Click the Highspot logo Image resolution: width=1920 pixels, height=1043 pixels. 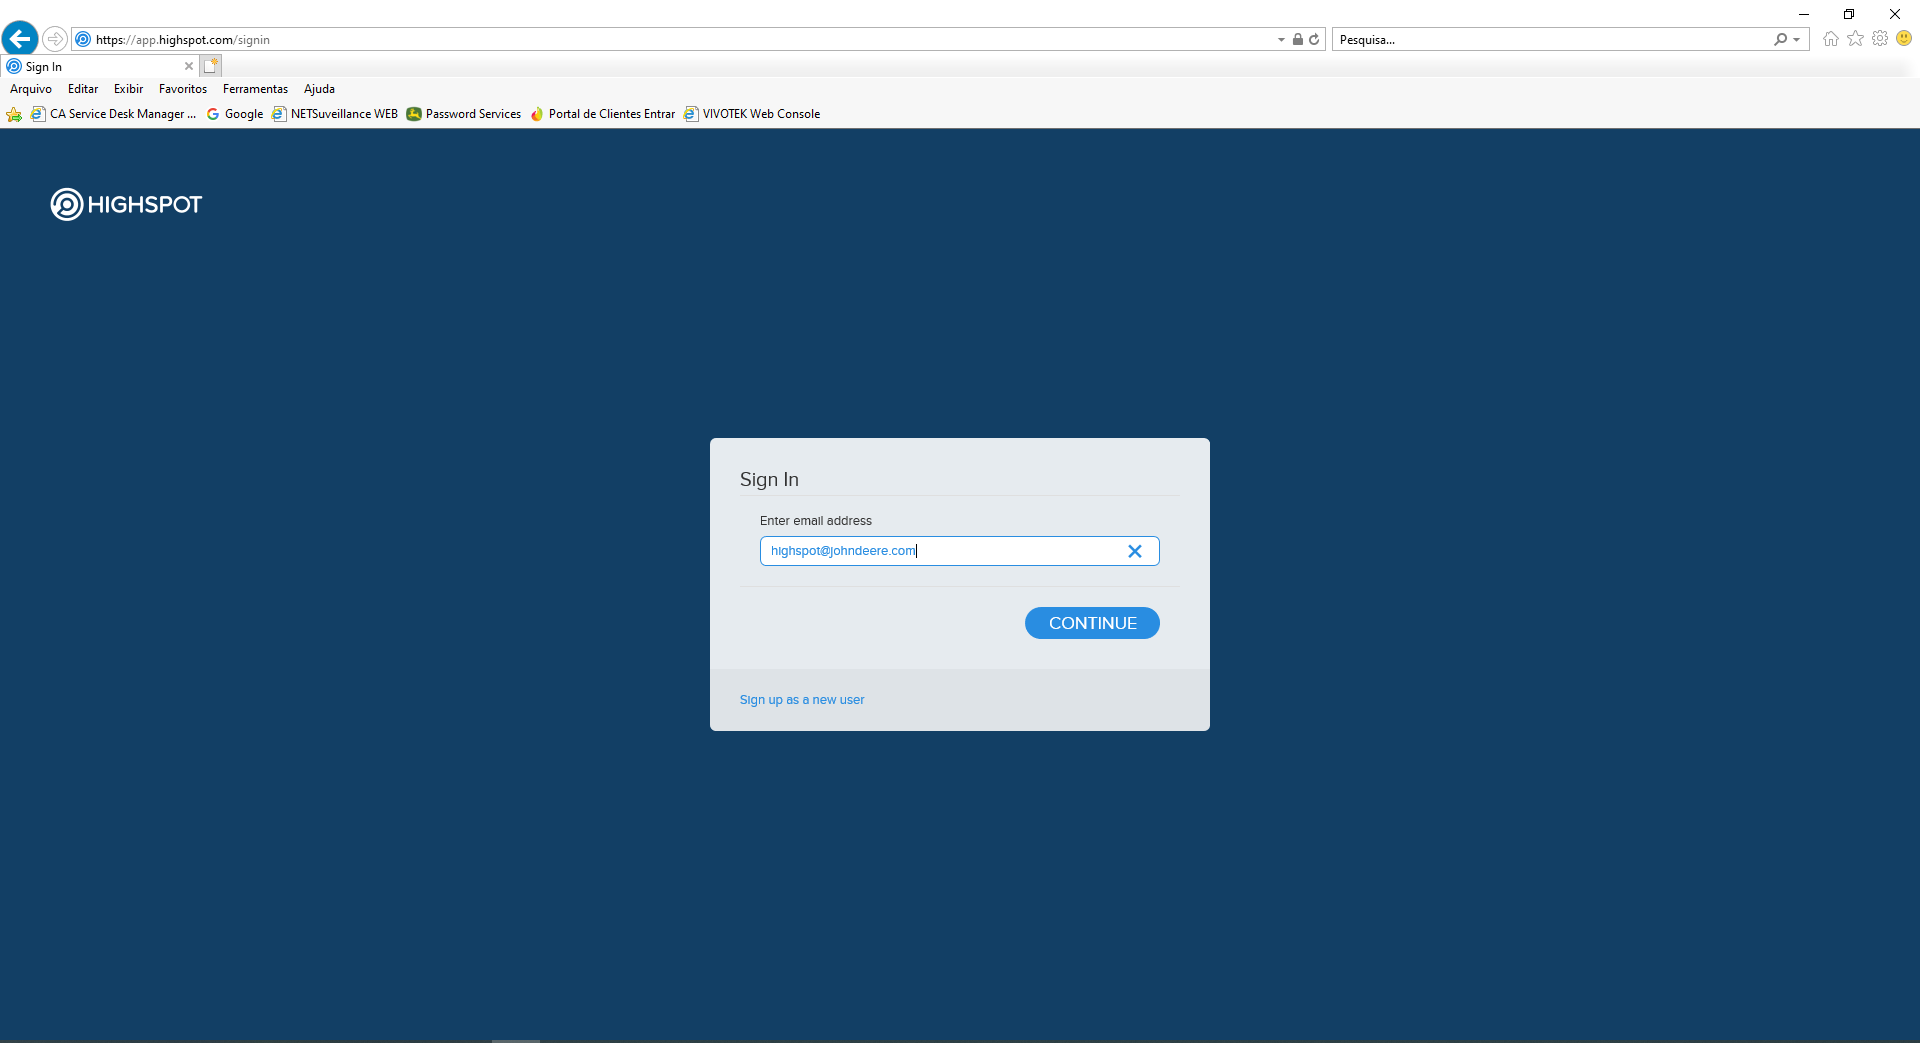click(x=126, y=204)
